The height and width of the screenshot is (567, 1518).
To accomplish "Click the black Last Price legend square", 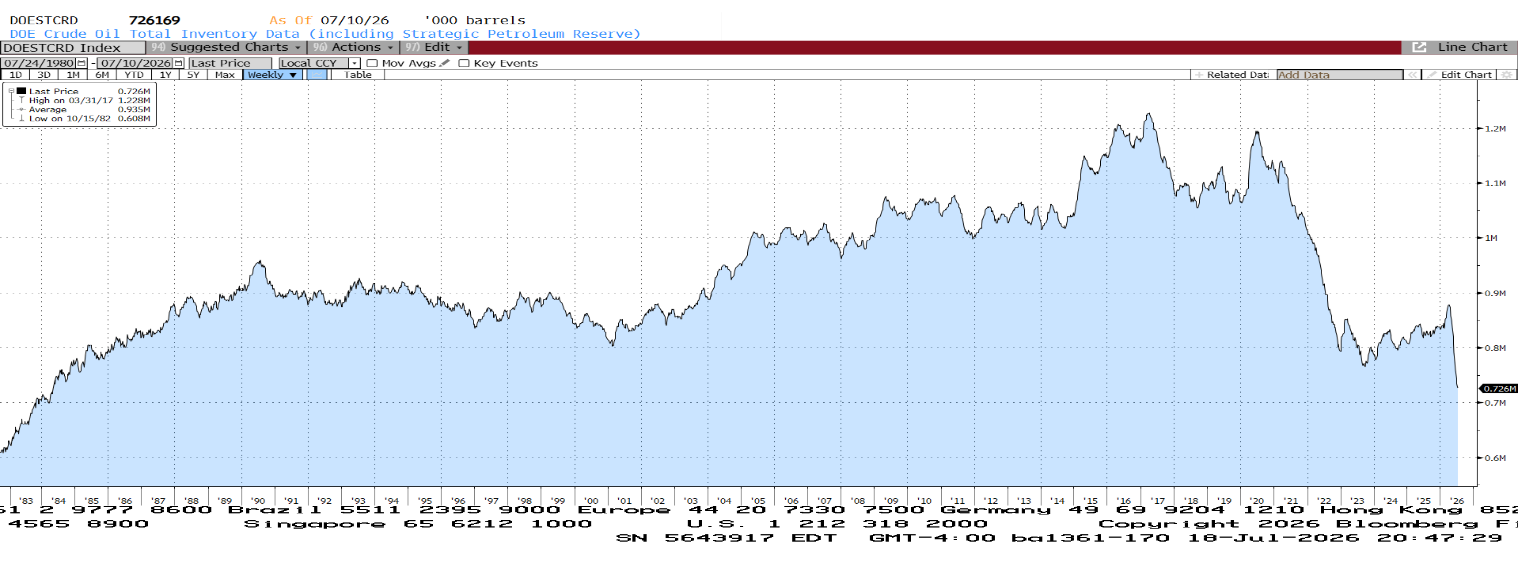I will [21, 91].
